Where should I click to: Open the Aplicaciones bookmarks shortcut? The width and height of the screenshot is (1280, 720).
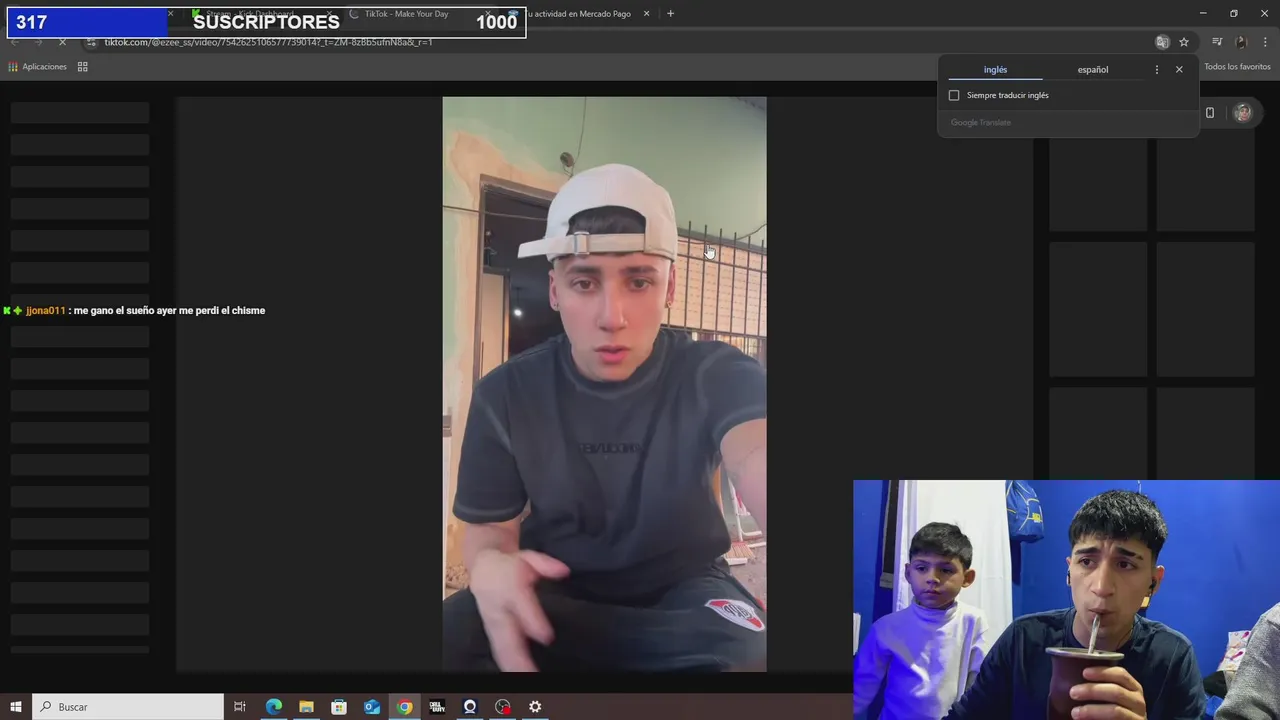click(37, 67)
